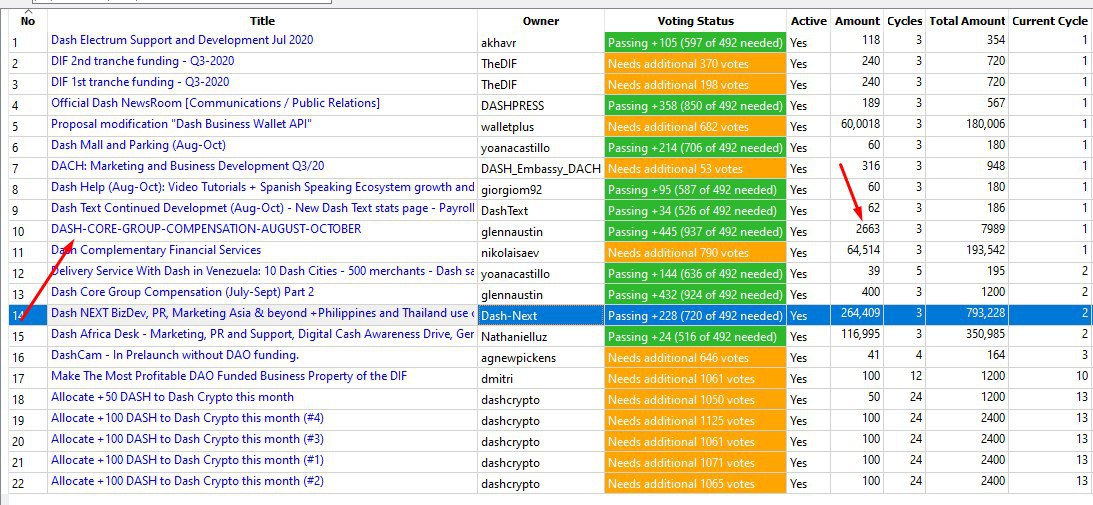Click status Needs additional 198 votes
The width and height of the screenshot is (1093, 505).
[x=696, y=84]
